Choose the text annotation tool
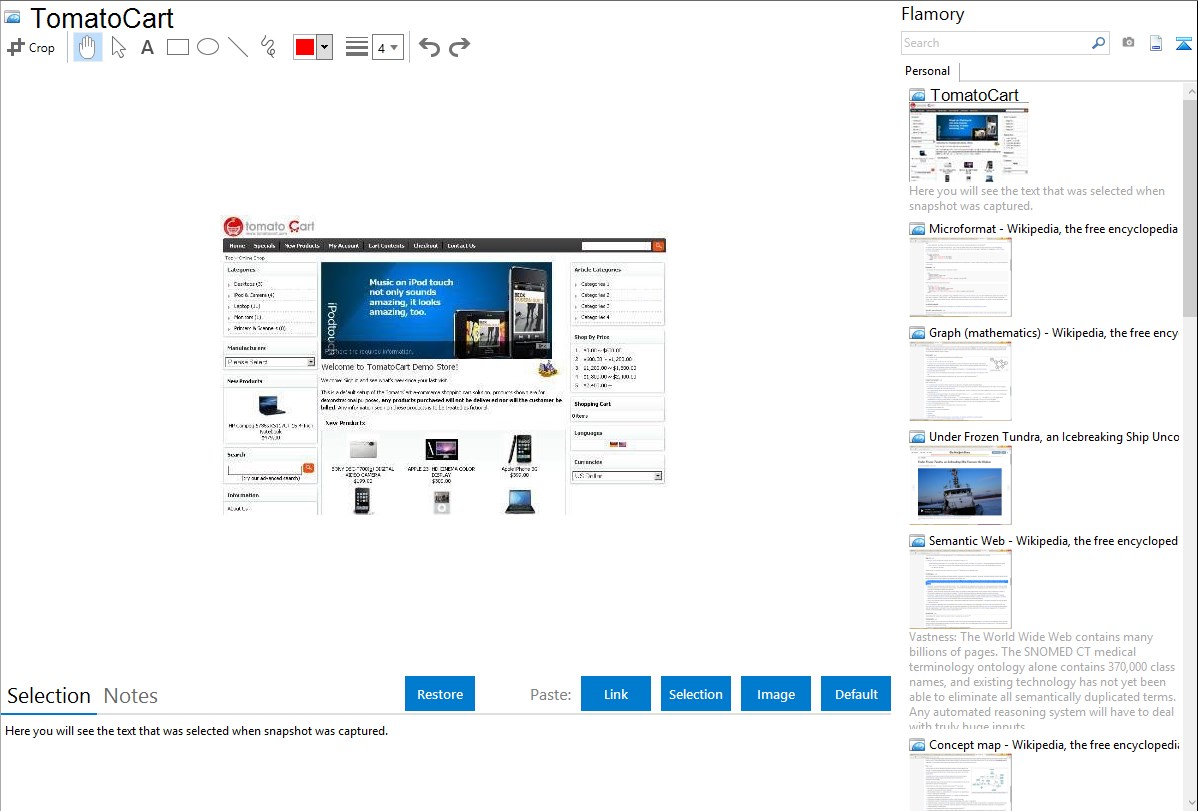Image resolution: width=1198 pixels, height=811 pixels. click(147, 47)
